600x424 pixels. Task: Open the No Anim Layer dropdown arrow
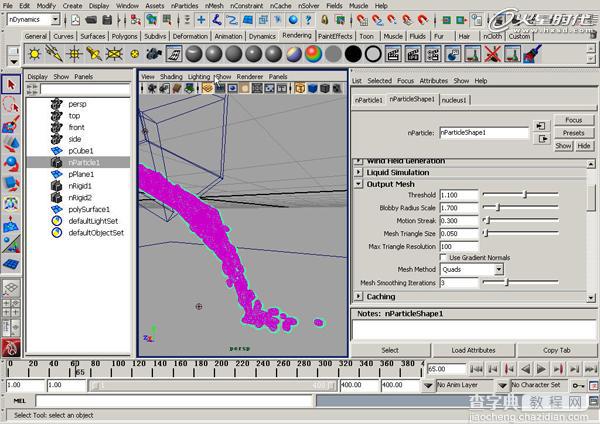click(428, 385)
